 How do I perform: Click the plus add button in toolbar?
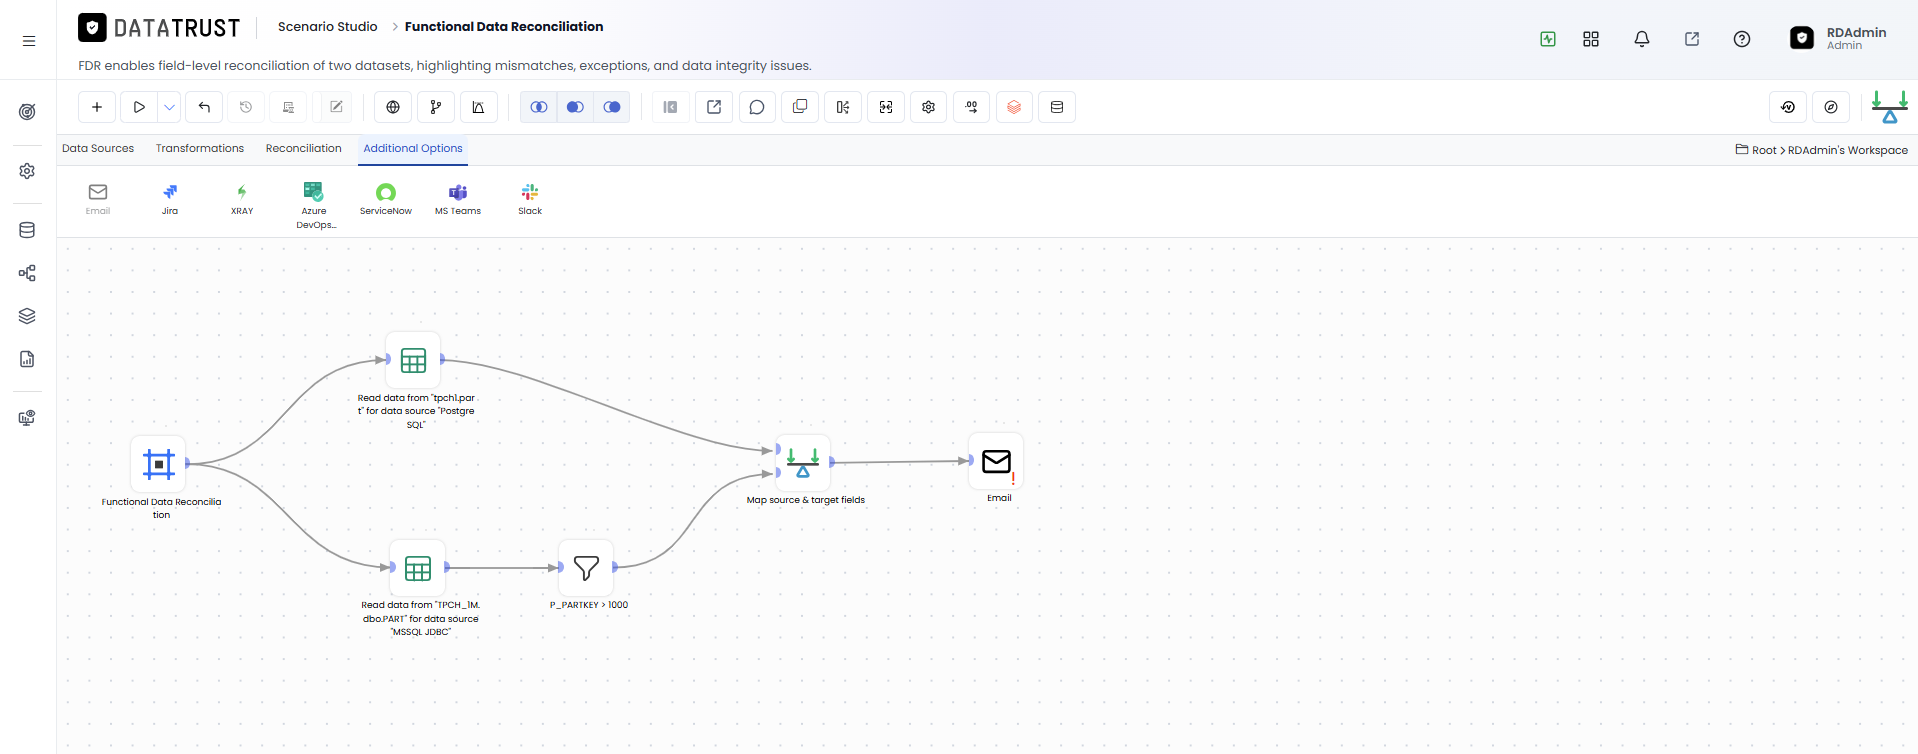97,107
